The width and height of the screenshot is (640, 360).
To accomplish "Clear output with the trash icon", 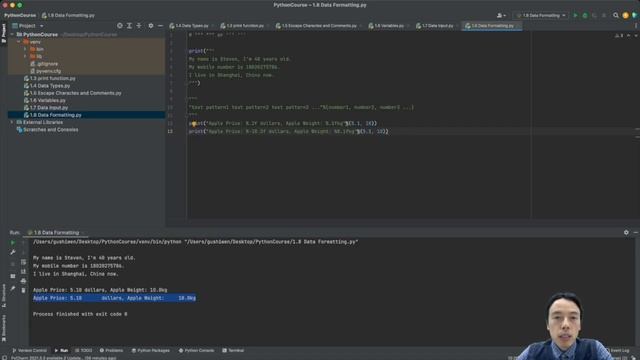I will (x=23, y=290).
